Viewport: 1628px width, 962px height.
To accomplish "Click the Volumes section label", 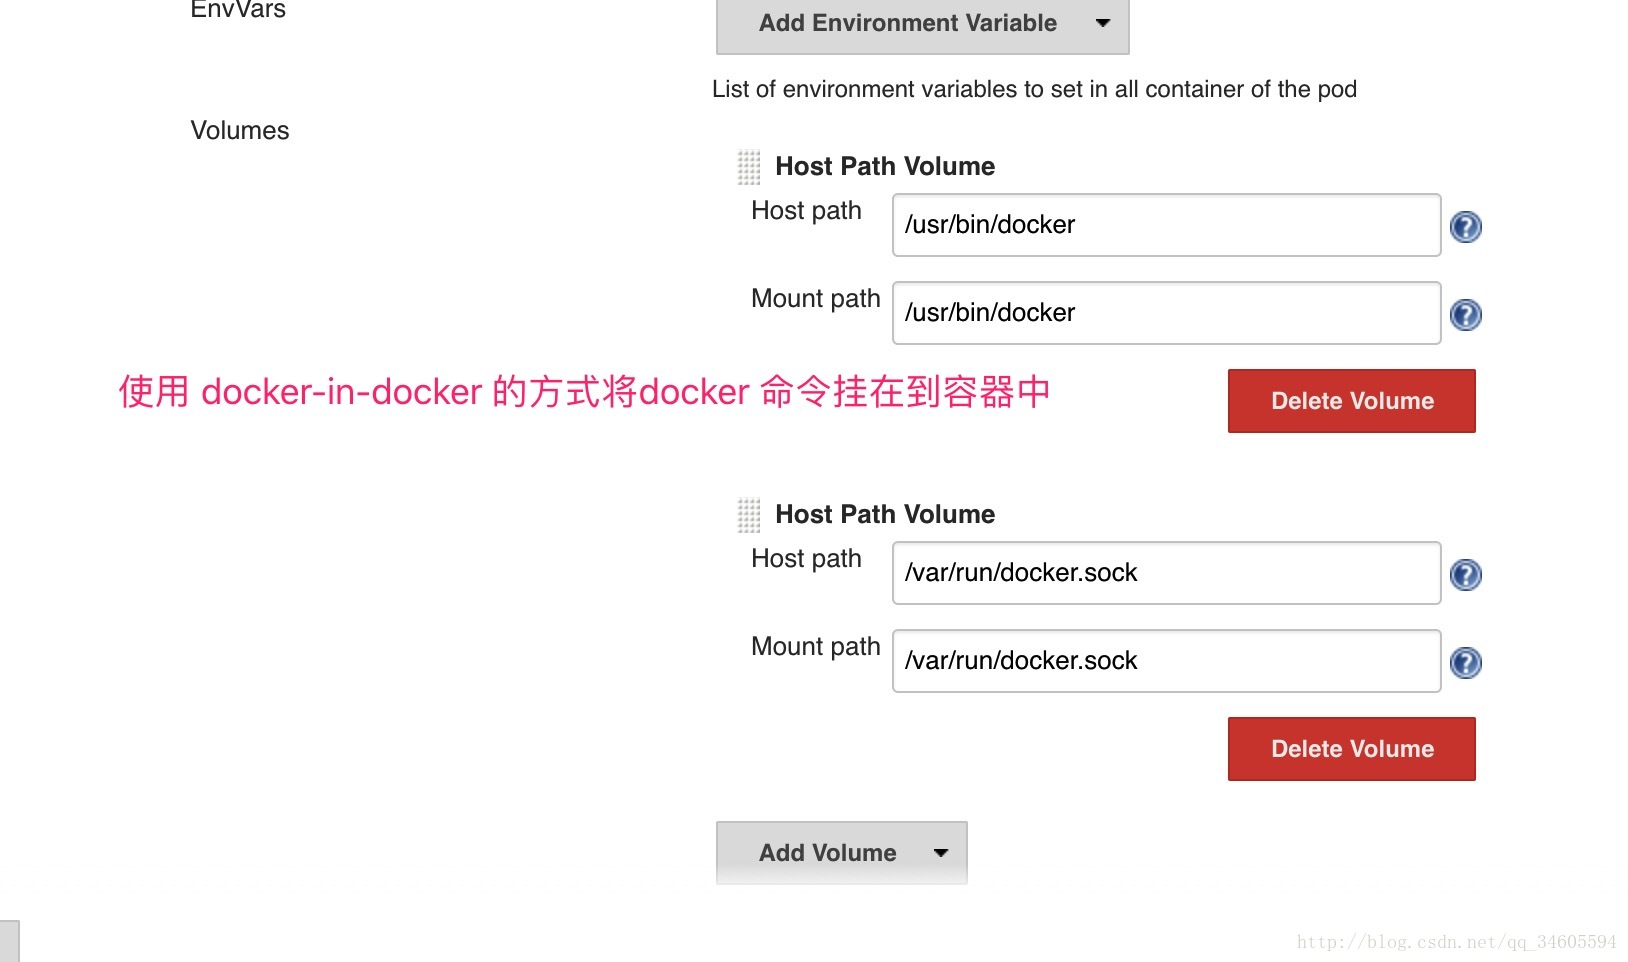I will (x=240, y=131).
